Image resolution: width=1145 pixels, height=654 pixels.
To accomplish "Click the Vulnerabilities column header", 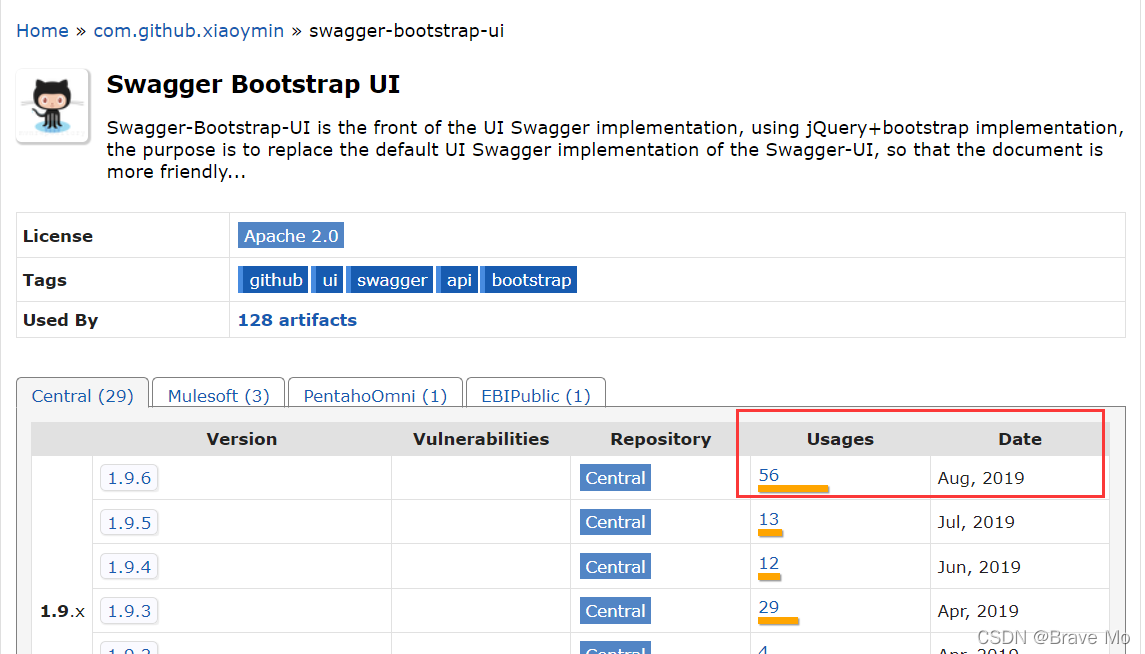I will pos(481,439).
